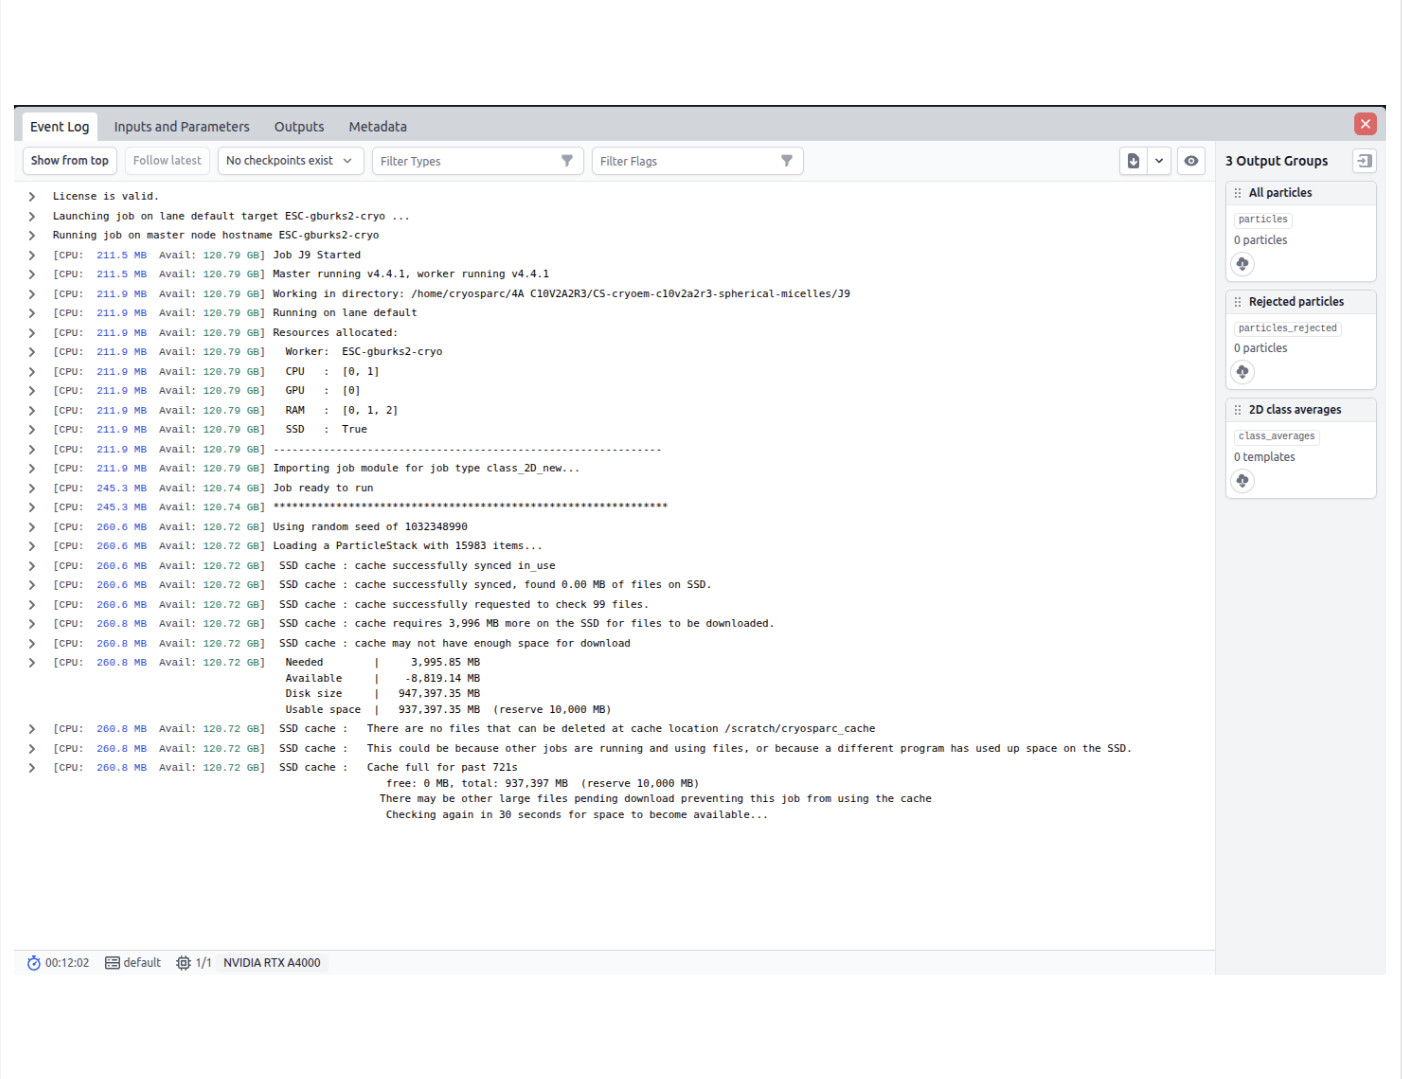
Task: Grab the Rejected particles drag handle
Action: tap(1238, 302)
